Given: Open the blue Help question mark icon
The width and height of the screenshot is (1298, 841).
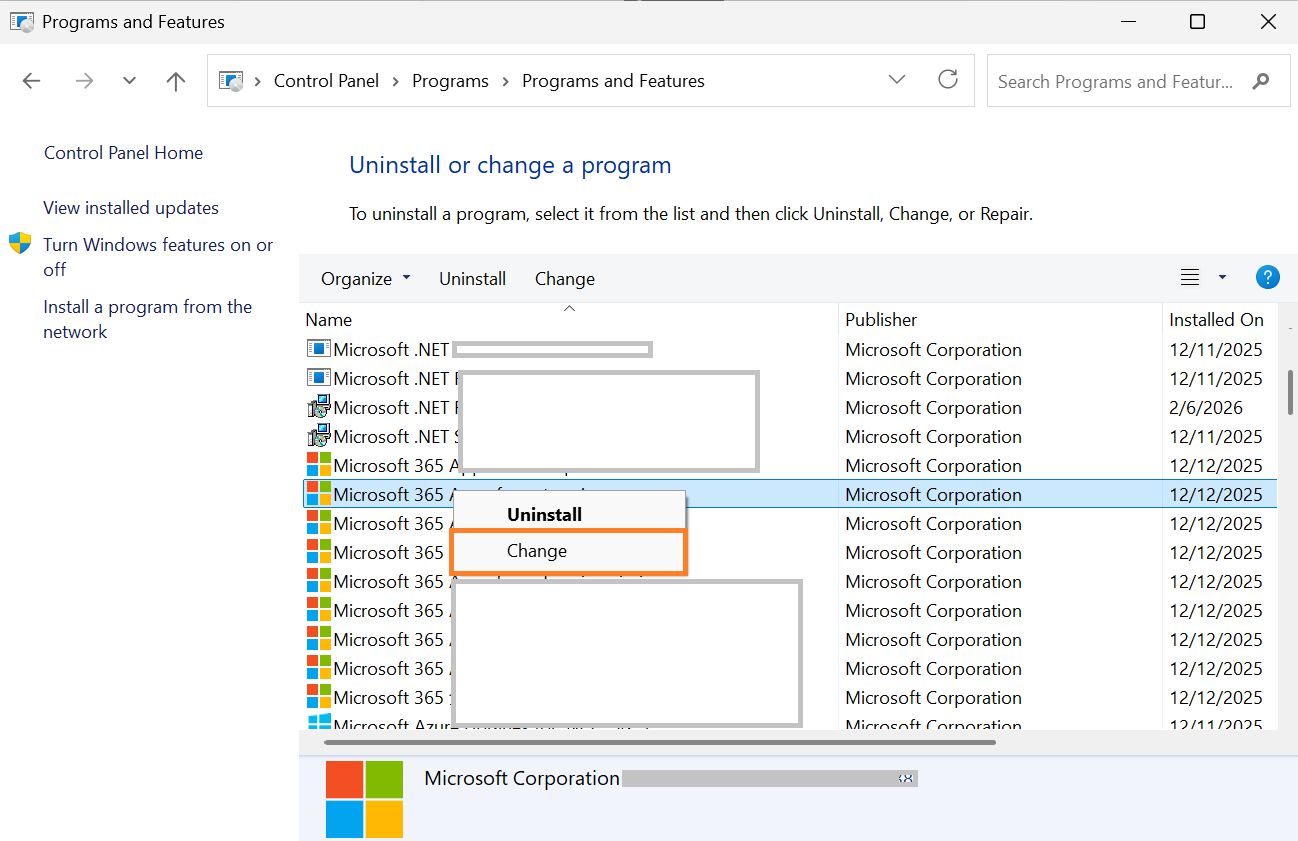Looking at the screenshot, I should coord(1267,278).
